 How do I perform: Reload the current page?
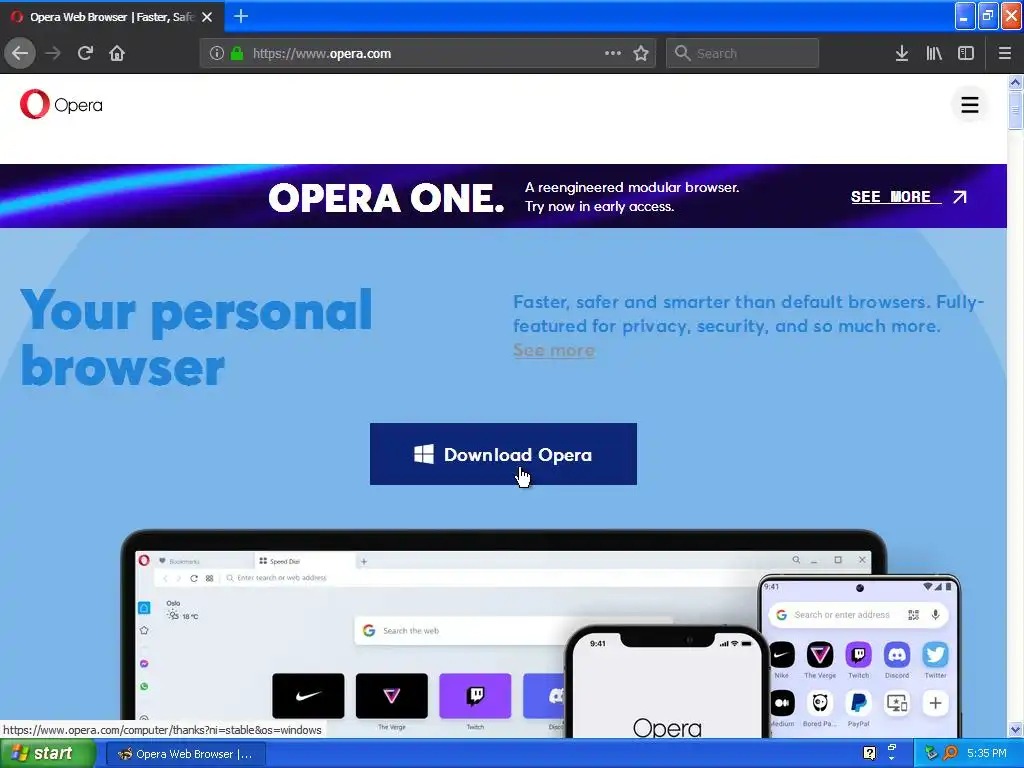tap(85, 53)
